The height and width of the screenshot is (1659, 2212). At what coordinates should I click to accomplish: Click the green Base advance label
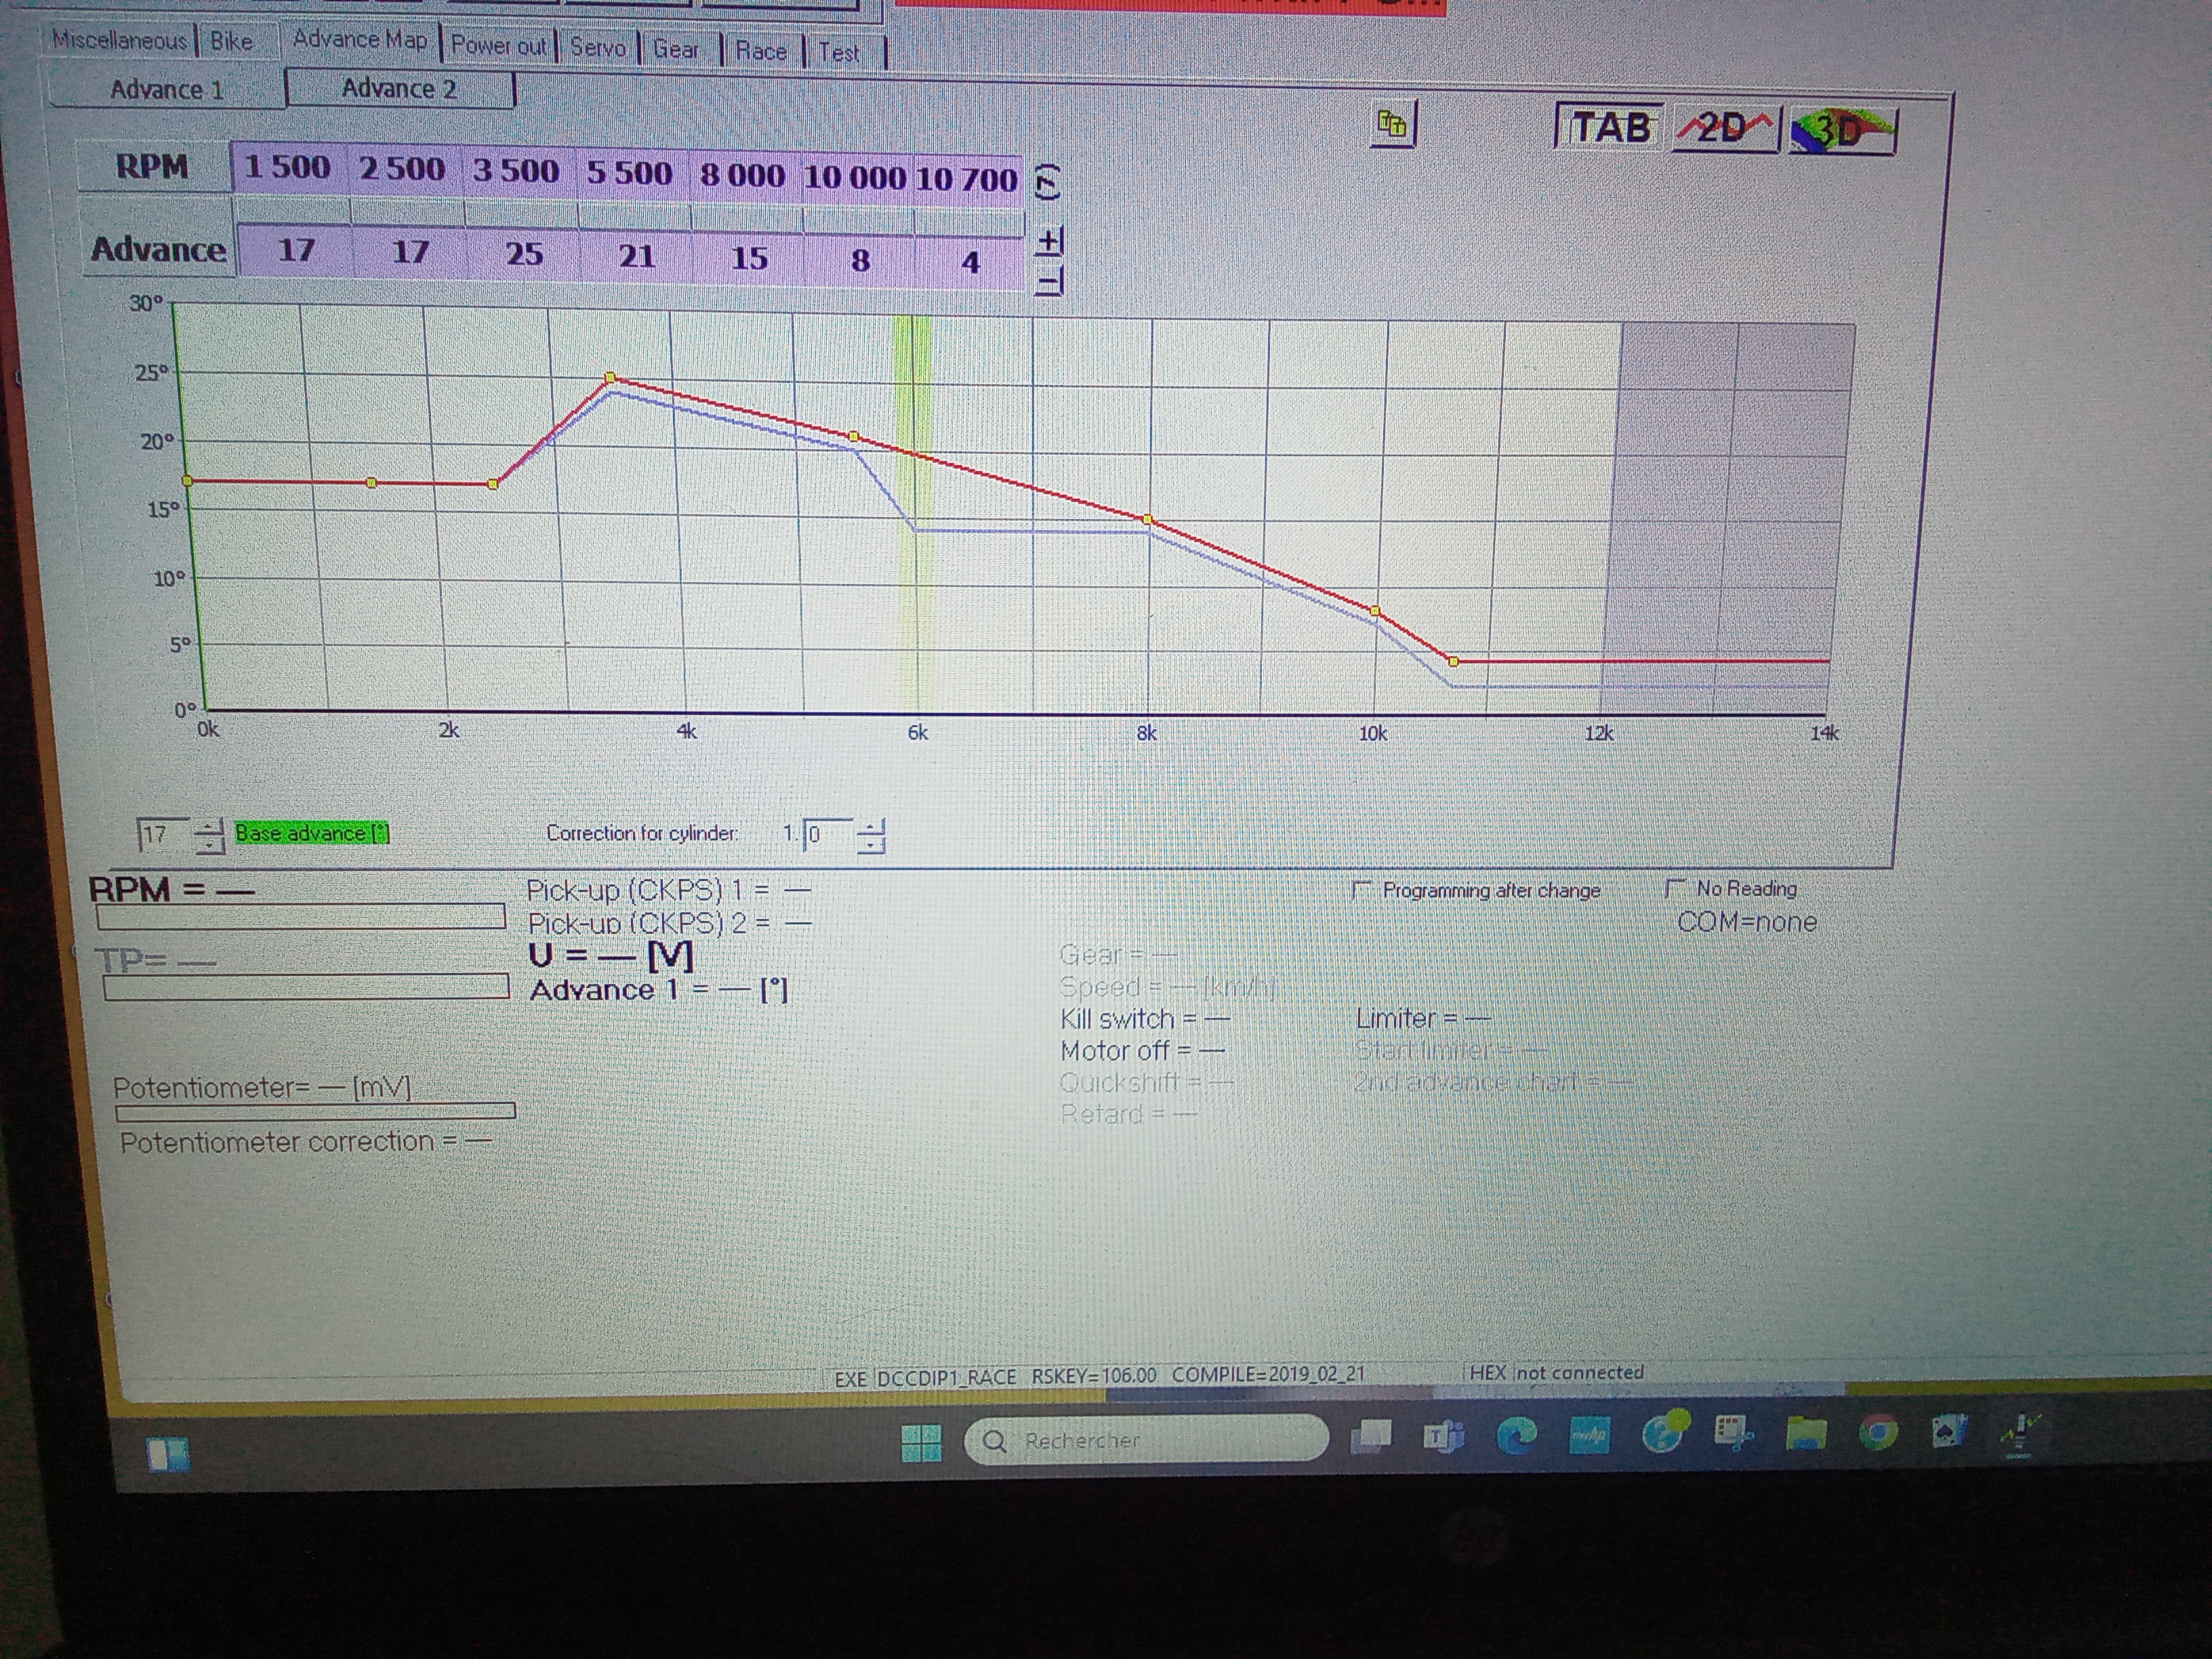click(x=312, y=833)
